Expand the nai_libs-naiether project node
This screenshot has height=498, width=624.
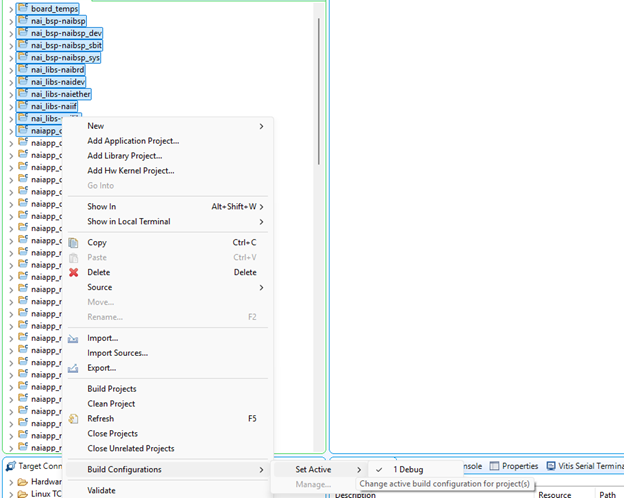(x=10, y=94)
